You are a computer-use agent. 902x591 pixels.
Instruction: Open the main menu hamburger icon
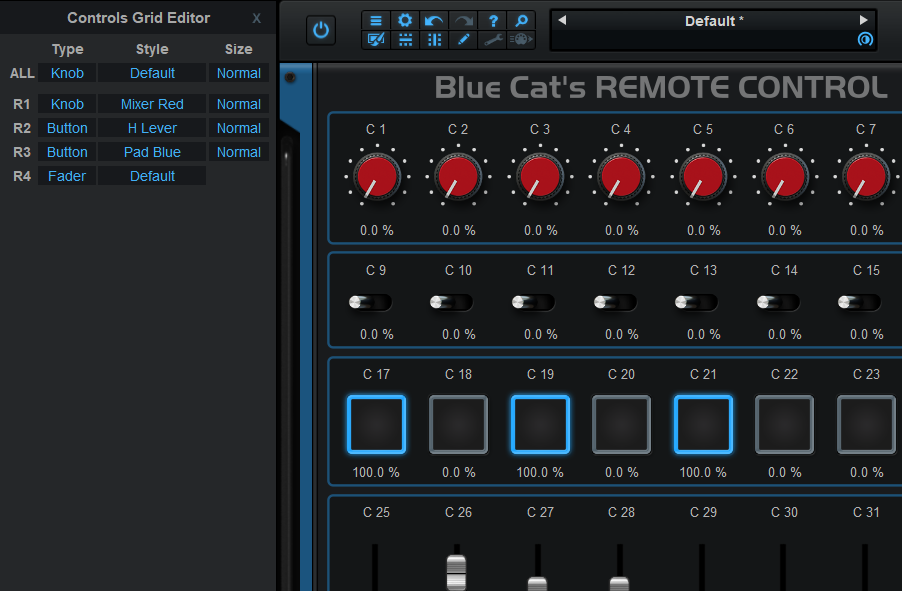click(x=376, y=21)
